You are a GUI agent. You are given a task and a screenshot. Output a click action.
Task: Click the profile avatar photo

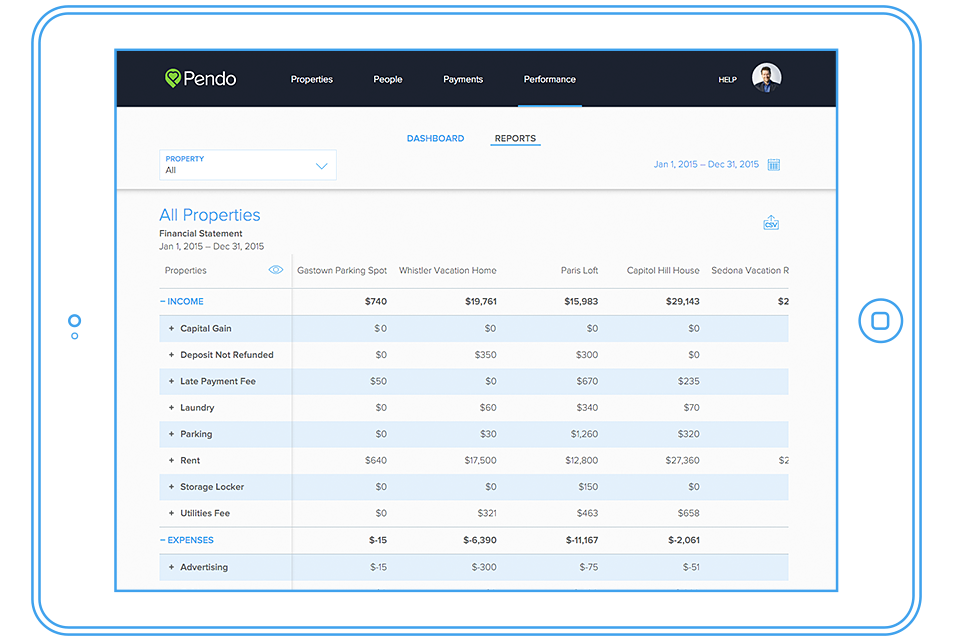click(x=766, y=77)
